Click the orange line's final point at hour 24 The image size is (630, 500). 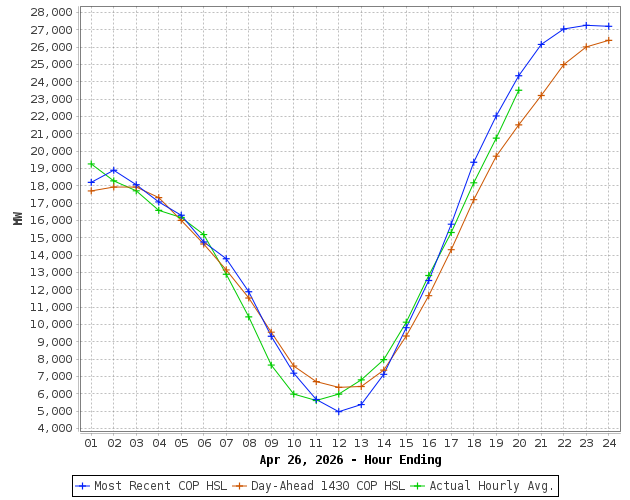[x=608, y=40]
